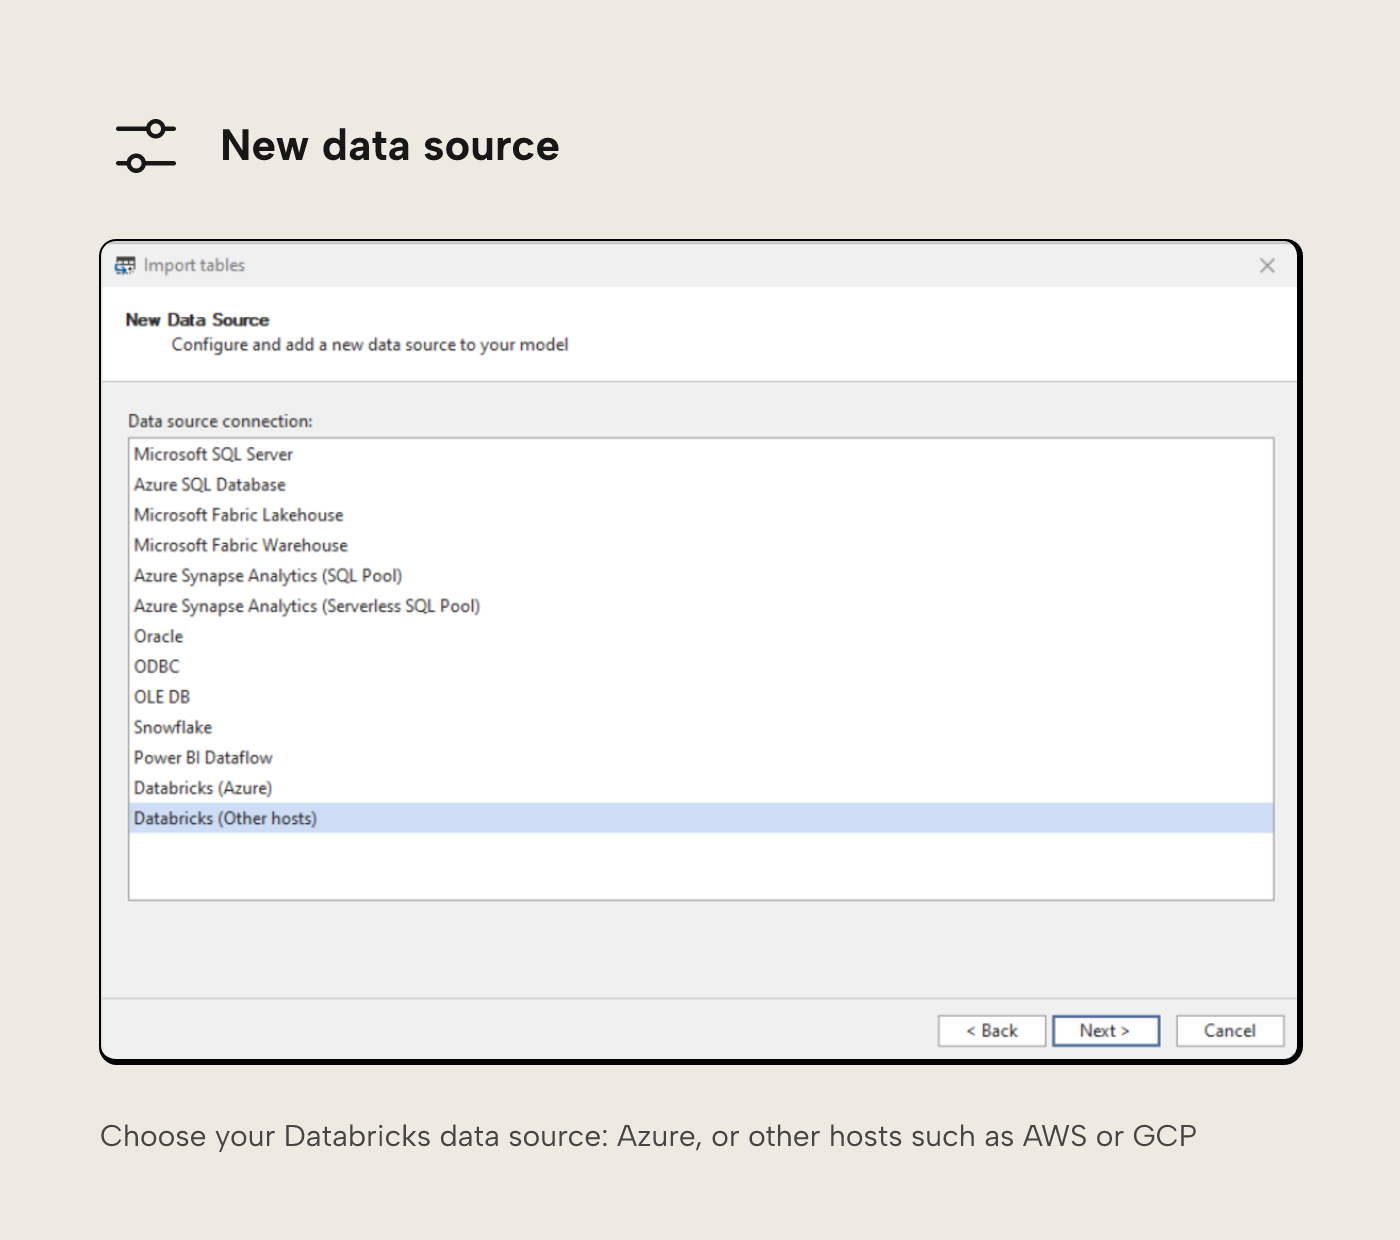
Task: Click the Import tables window icon
Action: 125,265
